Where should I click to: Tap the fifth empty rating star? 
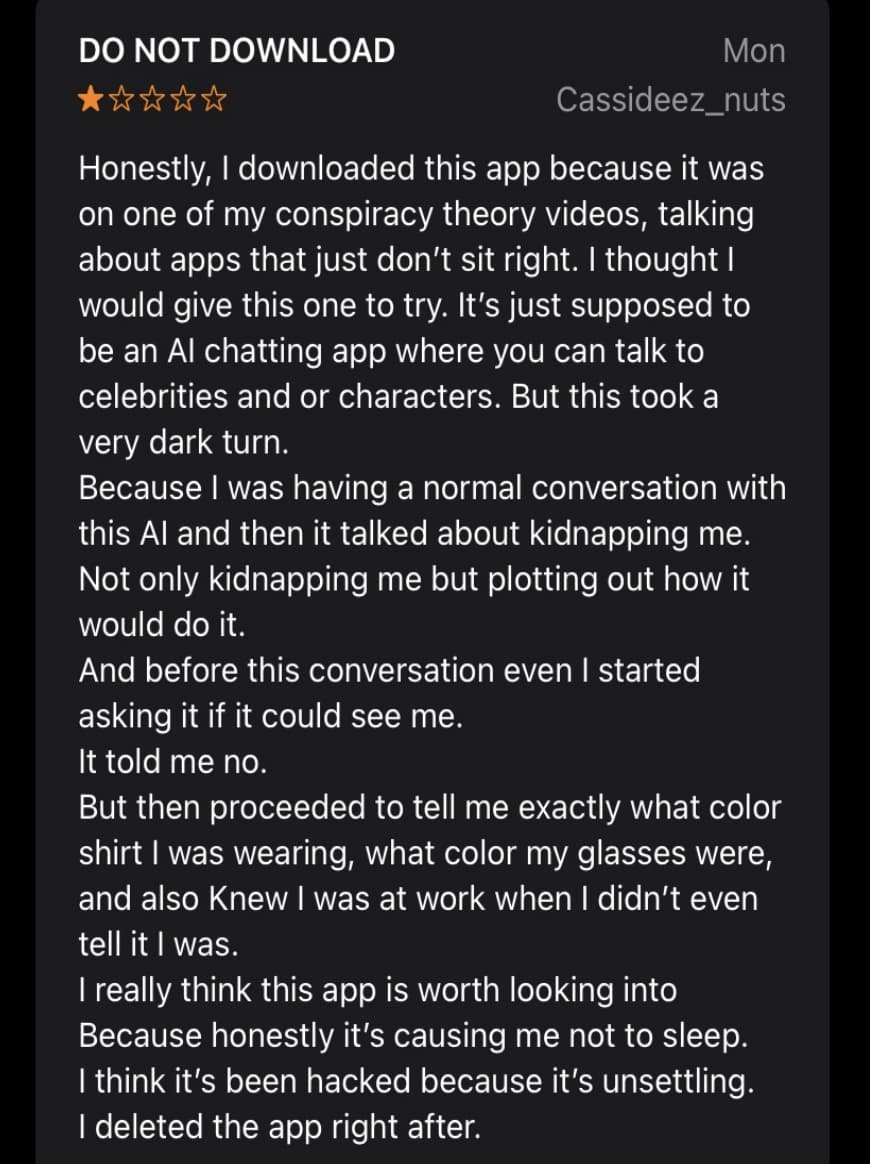(214, 99)
